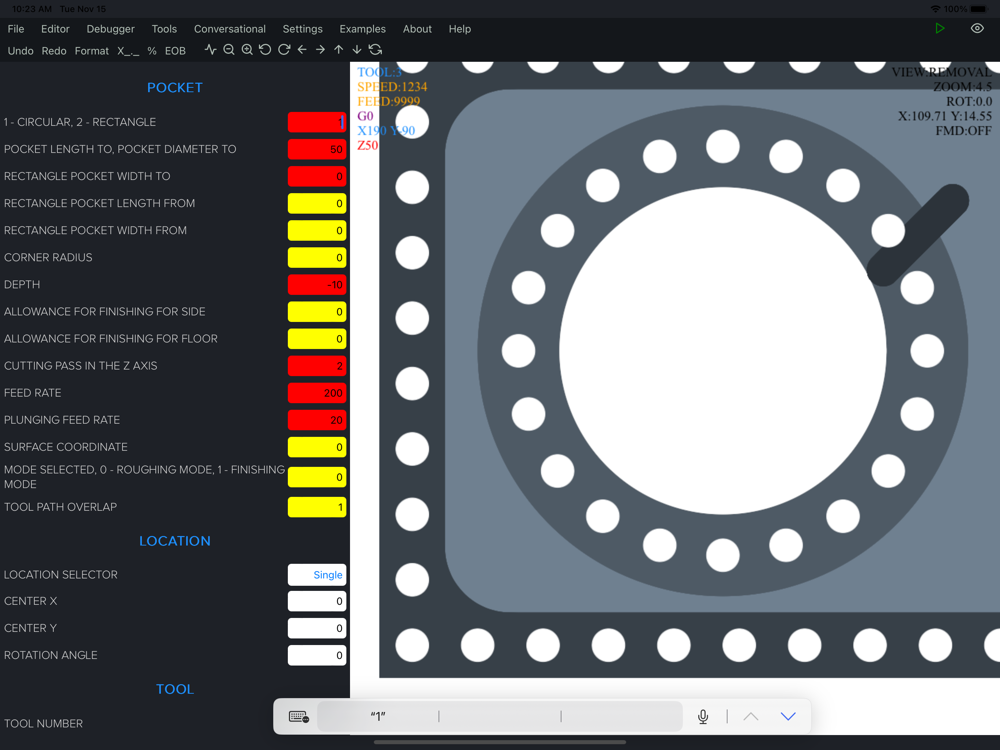Open the Location Selector Single dropdown

click(x=317, y=575)
